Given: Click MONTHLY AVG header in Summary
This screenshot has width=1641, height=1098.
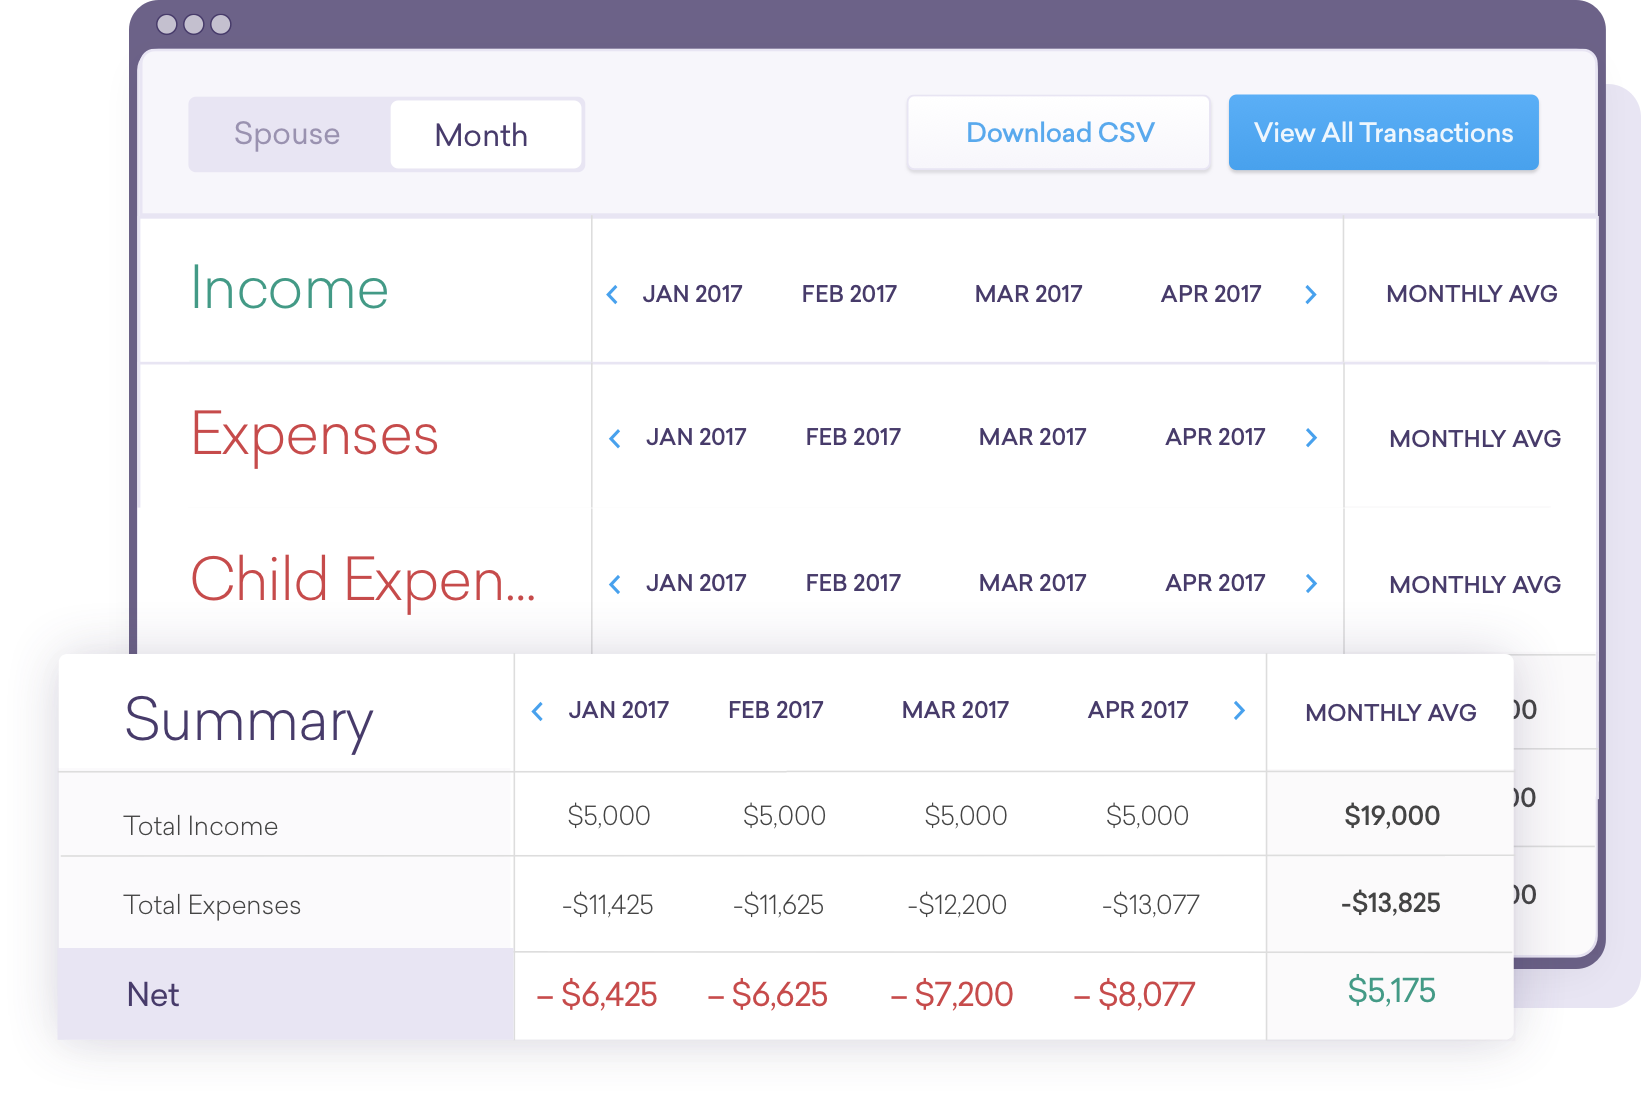Looking at the screenshot, I should [1390, 713].
